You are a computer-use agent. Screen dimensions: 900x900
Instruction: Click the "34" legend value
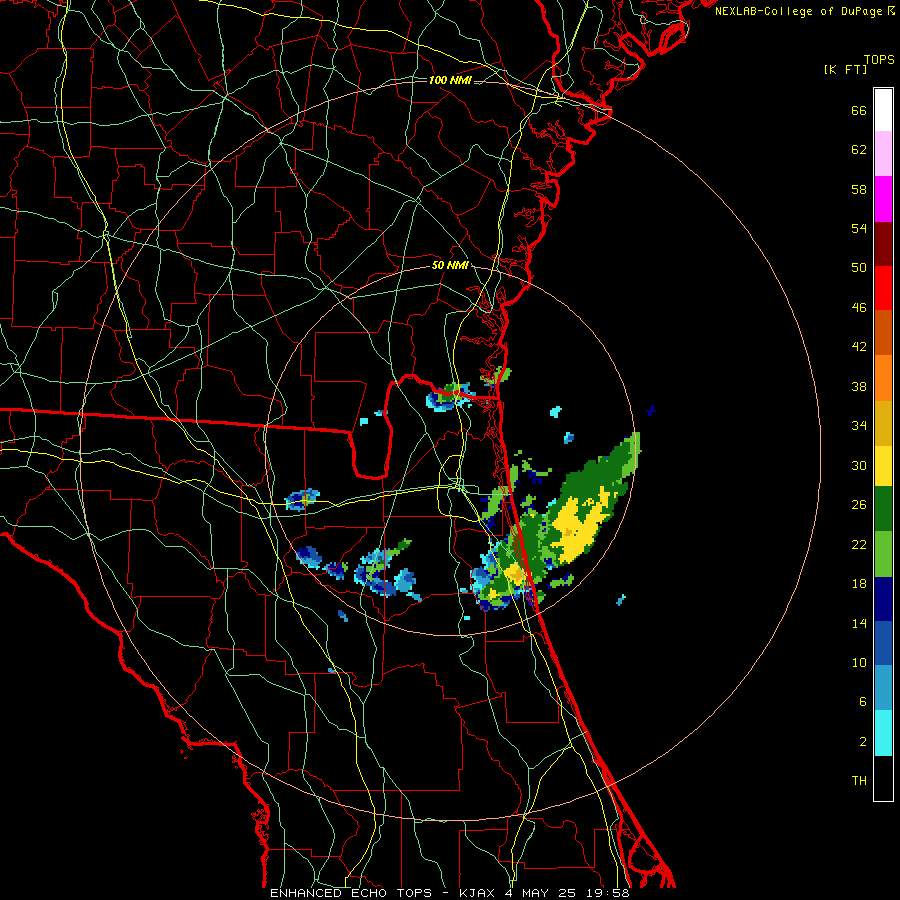click(x=859, y=426)
